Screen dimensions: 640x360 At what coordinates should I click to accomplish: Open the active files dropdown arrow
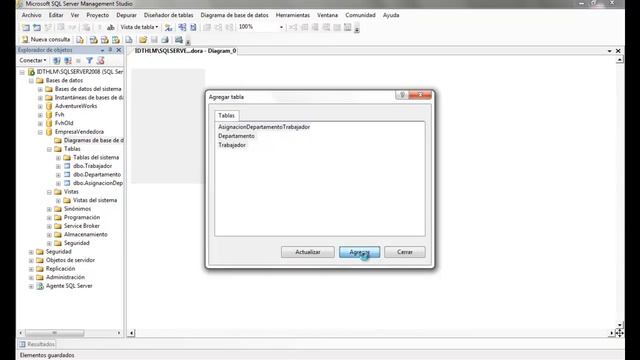tap(609, 51)
